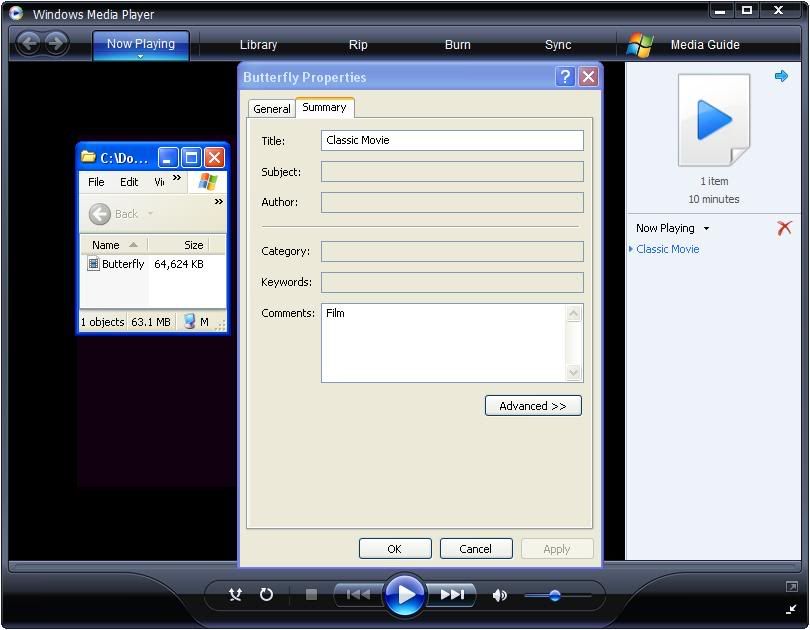This screenshot has height=630, width=810.
Task: Open the File menu in Explorer window
Action: click(96, 182)
